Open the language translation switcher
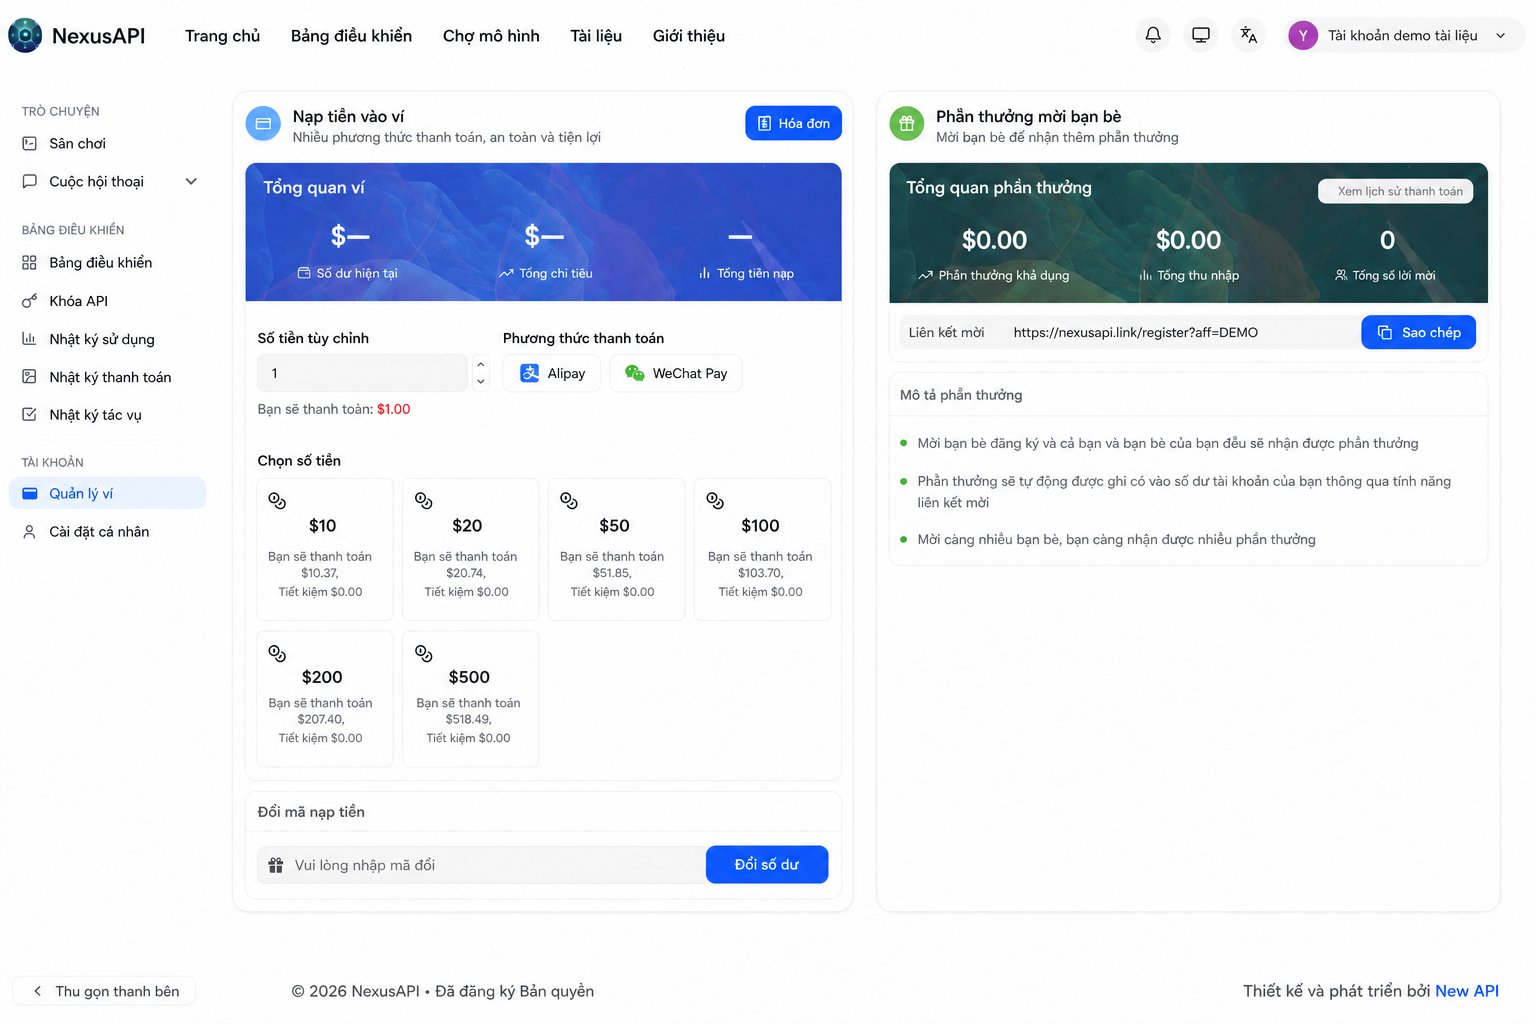 (x=1249, y=35)
